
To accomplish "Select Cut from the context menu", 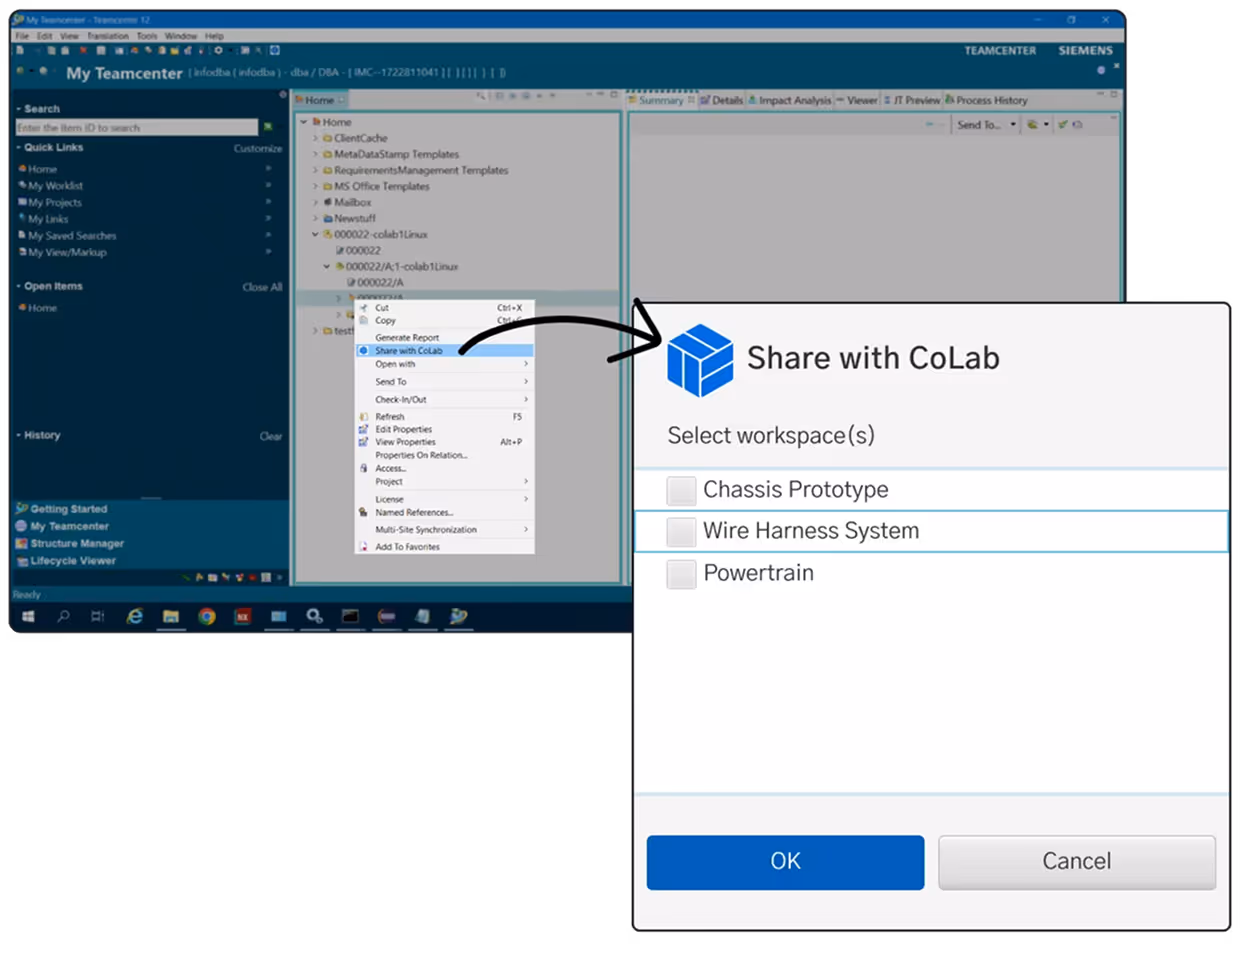I will click(445, 308).
